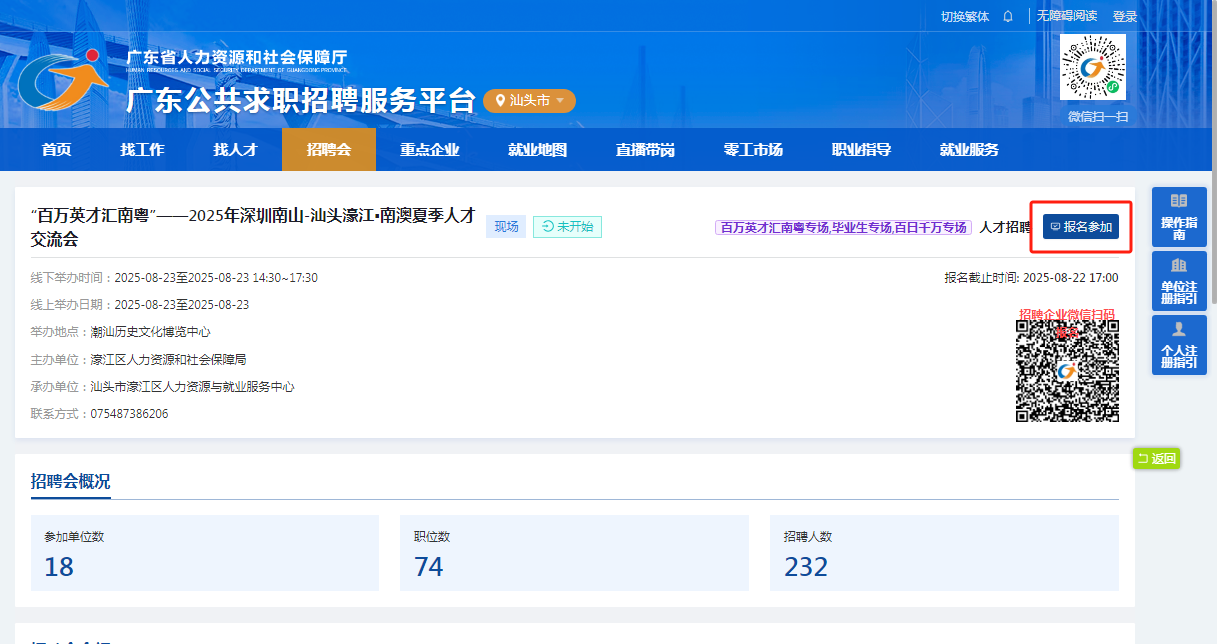The width and height of the screenshot is (1217, 644).
Task: Open the 操作指南 book icon
Action: [1179, 201]
